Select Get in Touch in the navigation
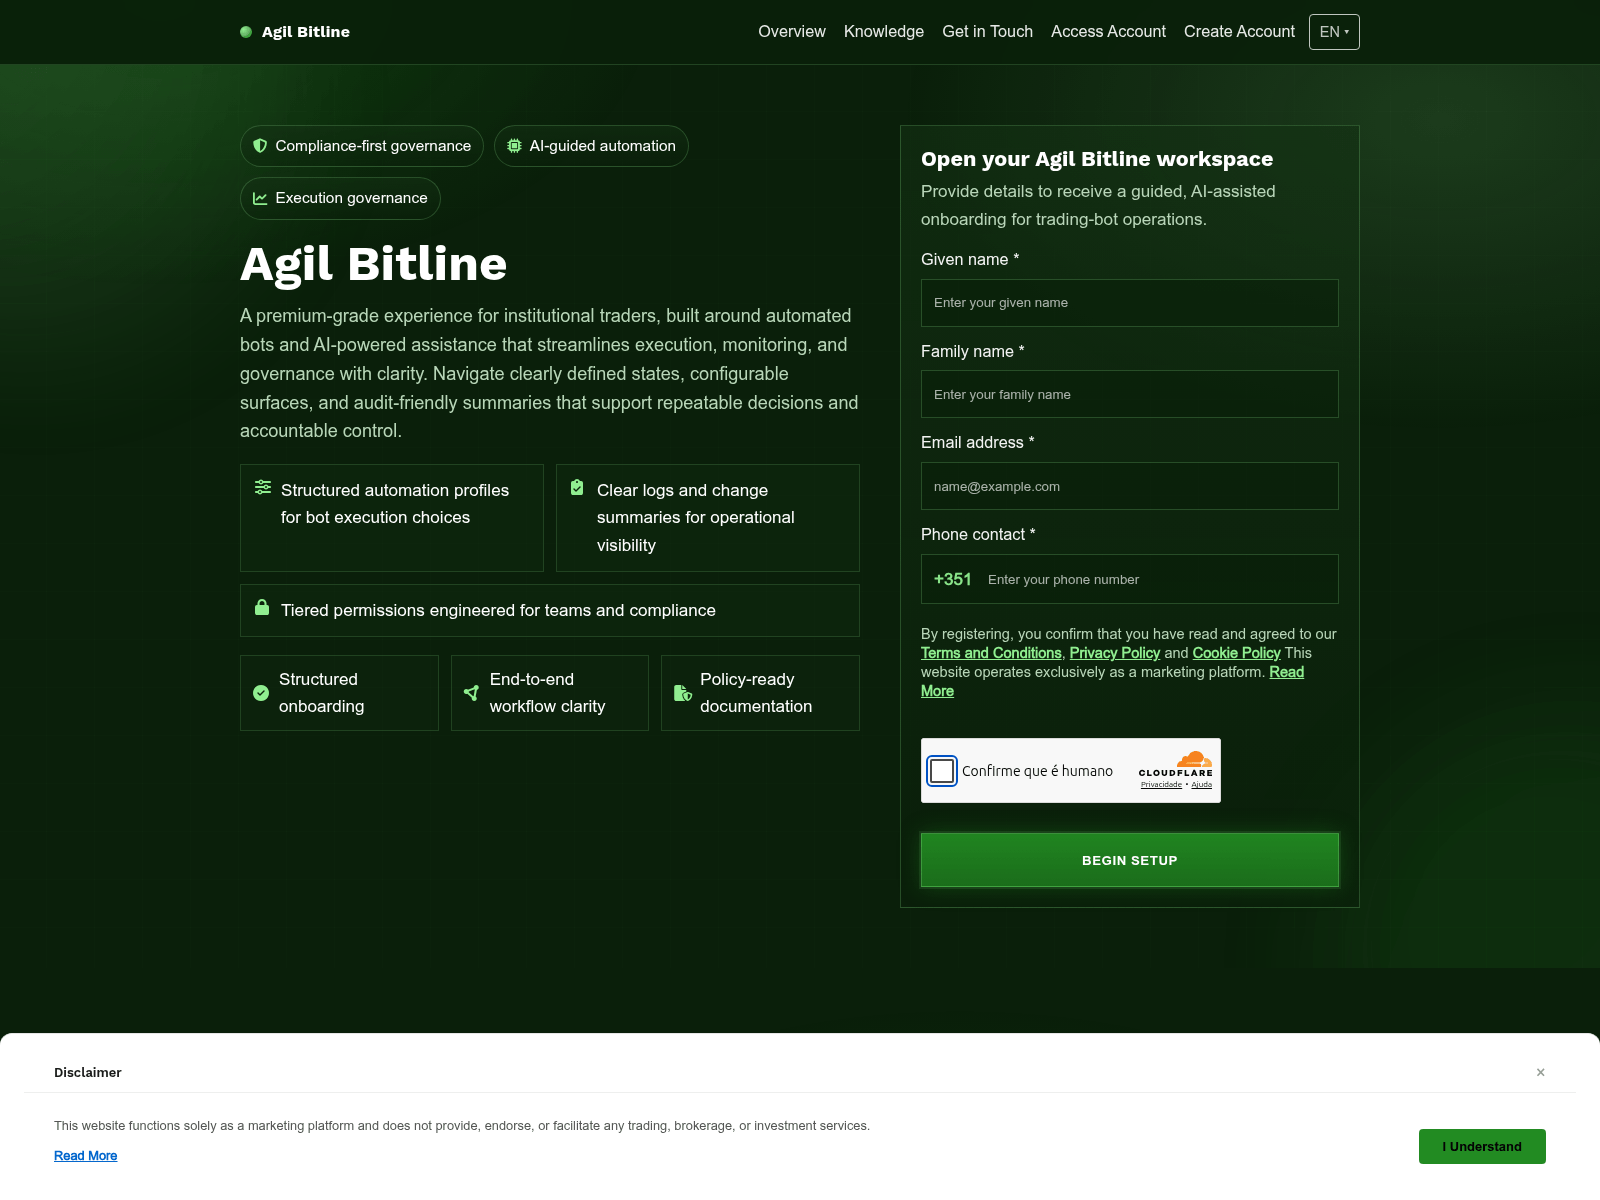The width and height of the screenshot is (1600, 1200). click(987, 32)
